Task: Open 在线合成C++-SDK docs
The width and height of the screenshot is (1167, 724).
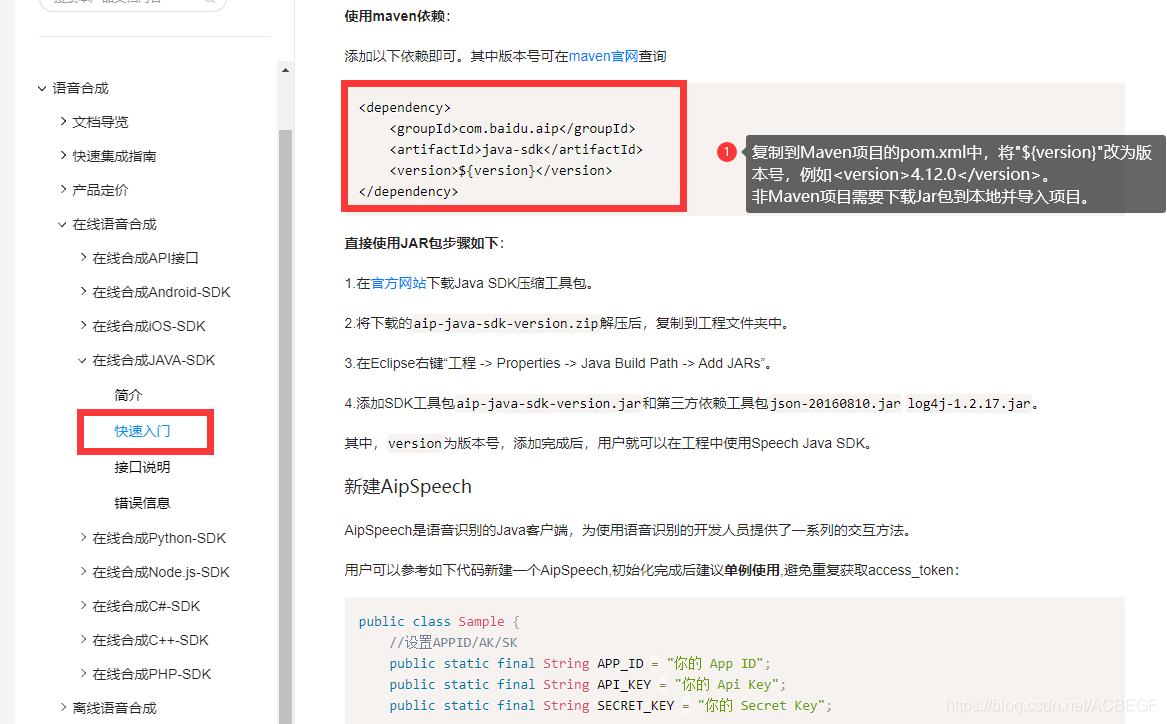Action: 150,641
